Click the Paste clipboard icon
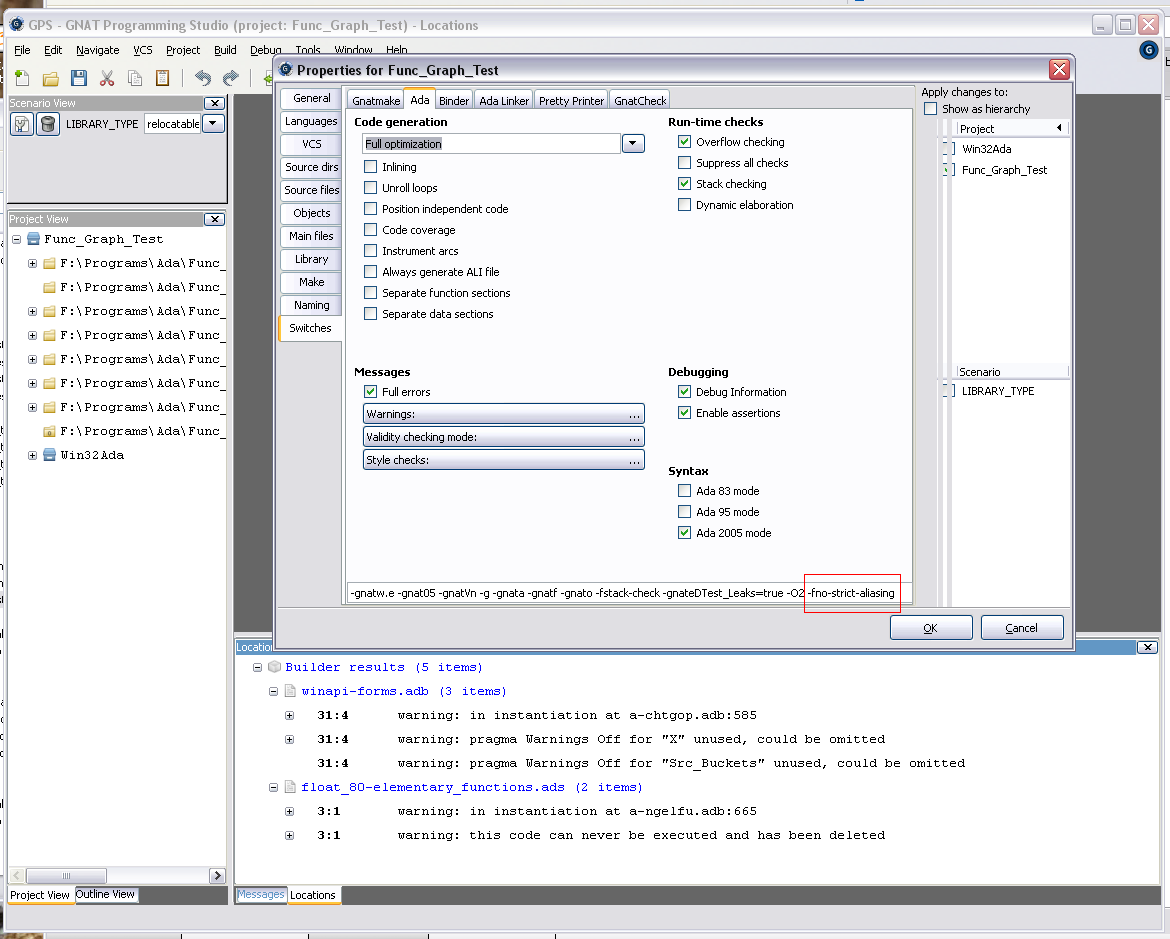1170x939 pixels. [x=162, y=78]
